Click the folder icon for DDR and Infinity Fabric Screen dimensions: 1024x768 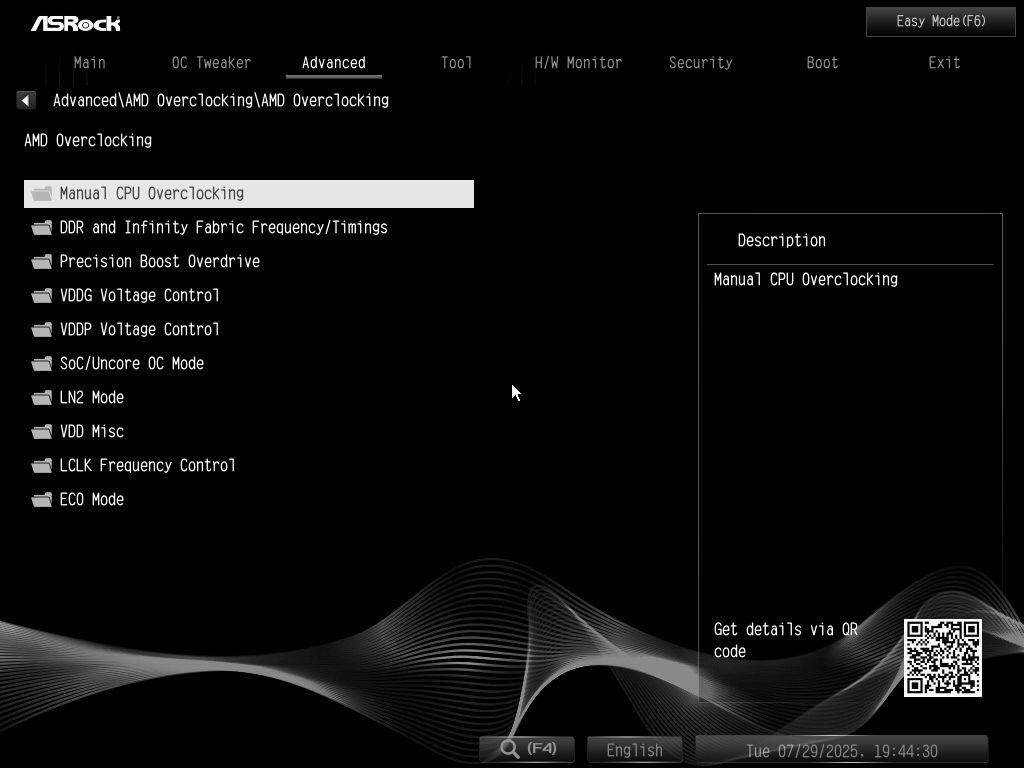coord(42,227)
